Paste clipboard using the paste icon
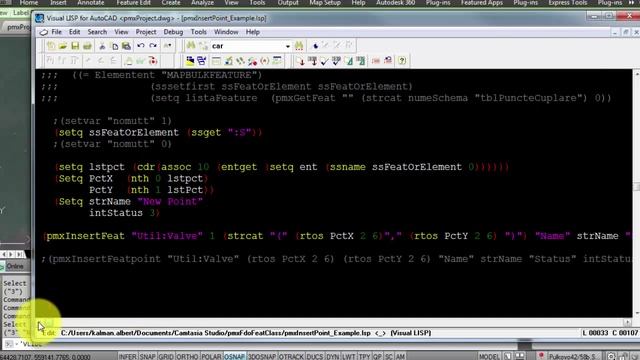 coord(127,46)
